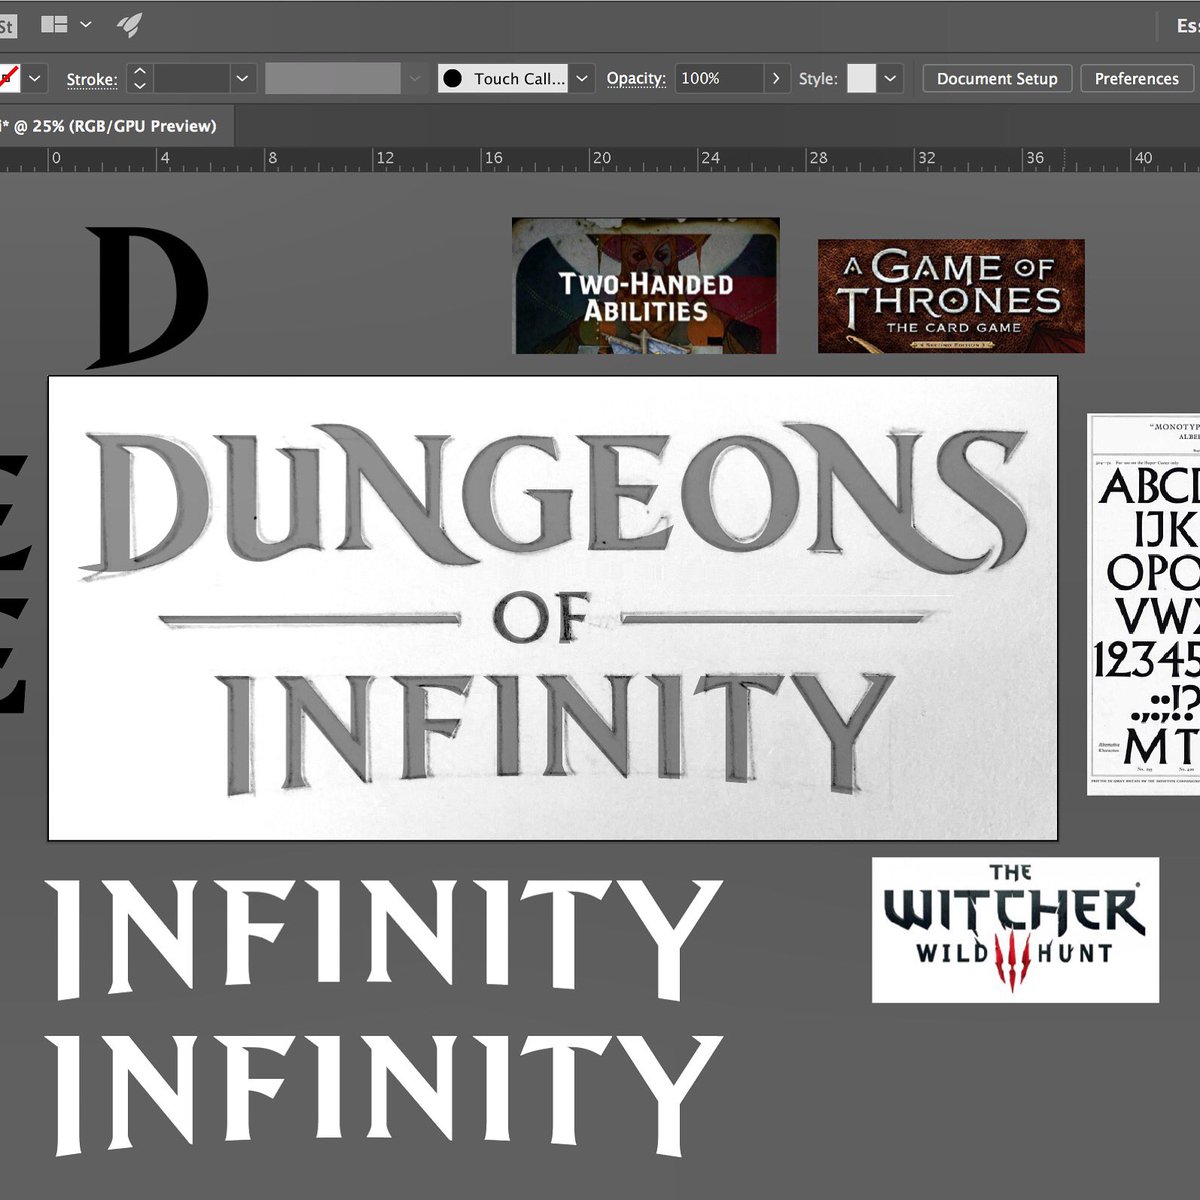Click the Touch Calligraphic brush definition
The height and width of the screenshot is (1200, 1200).
click(503, 78)
